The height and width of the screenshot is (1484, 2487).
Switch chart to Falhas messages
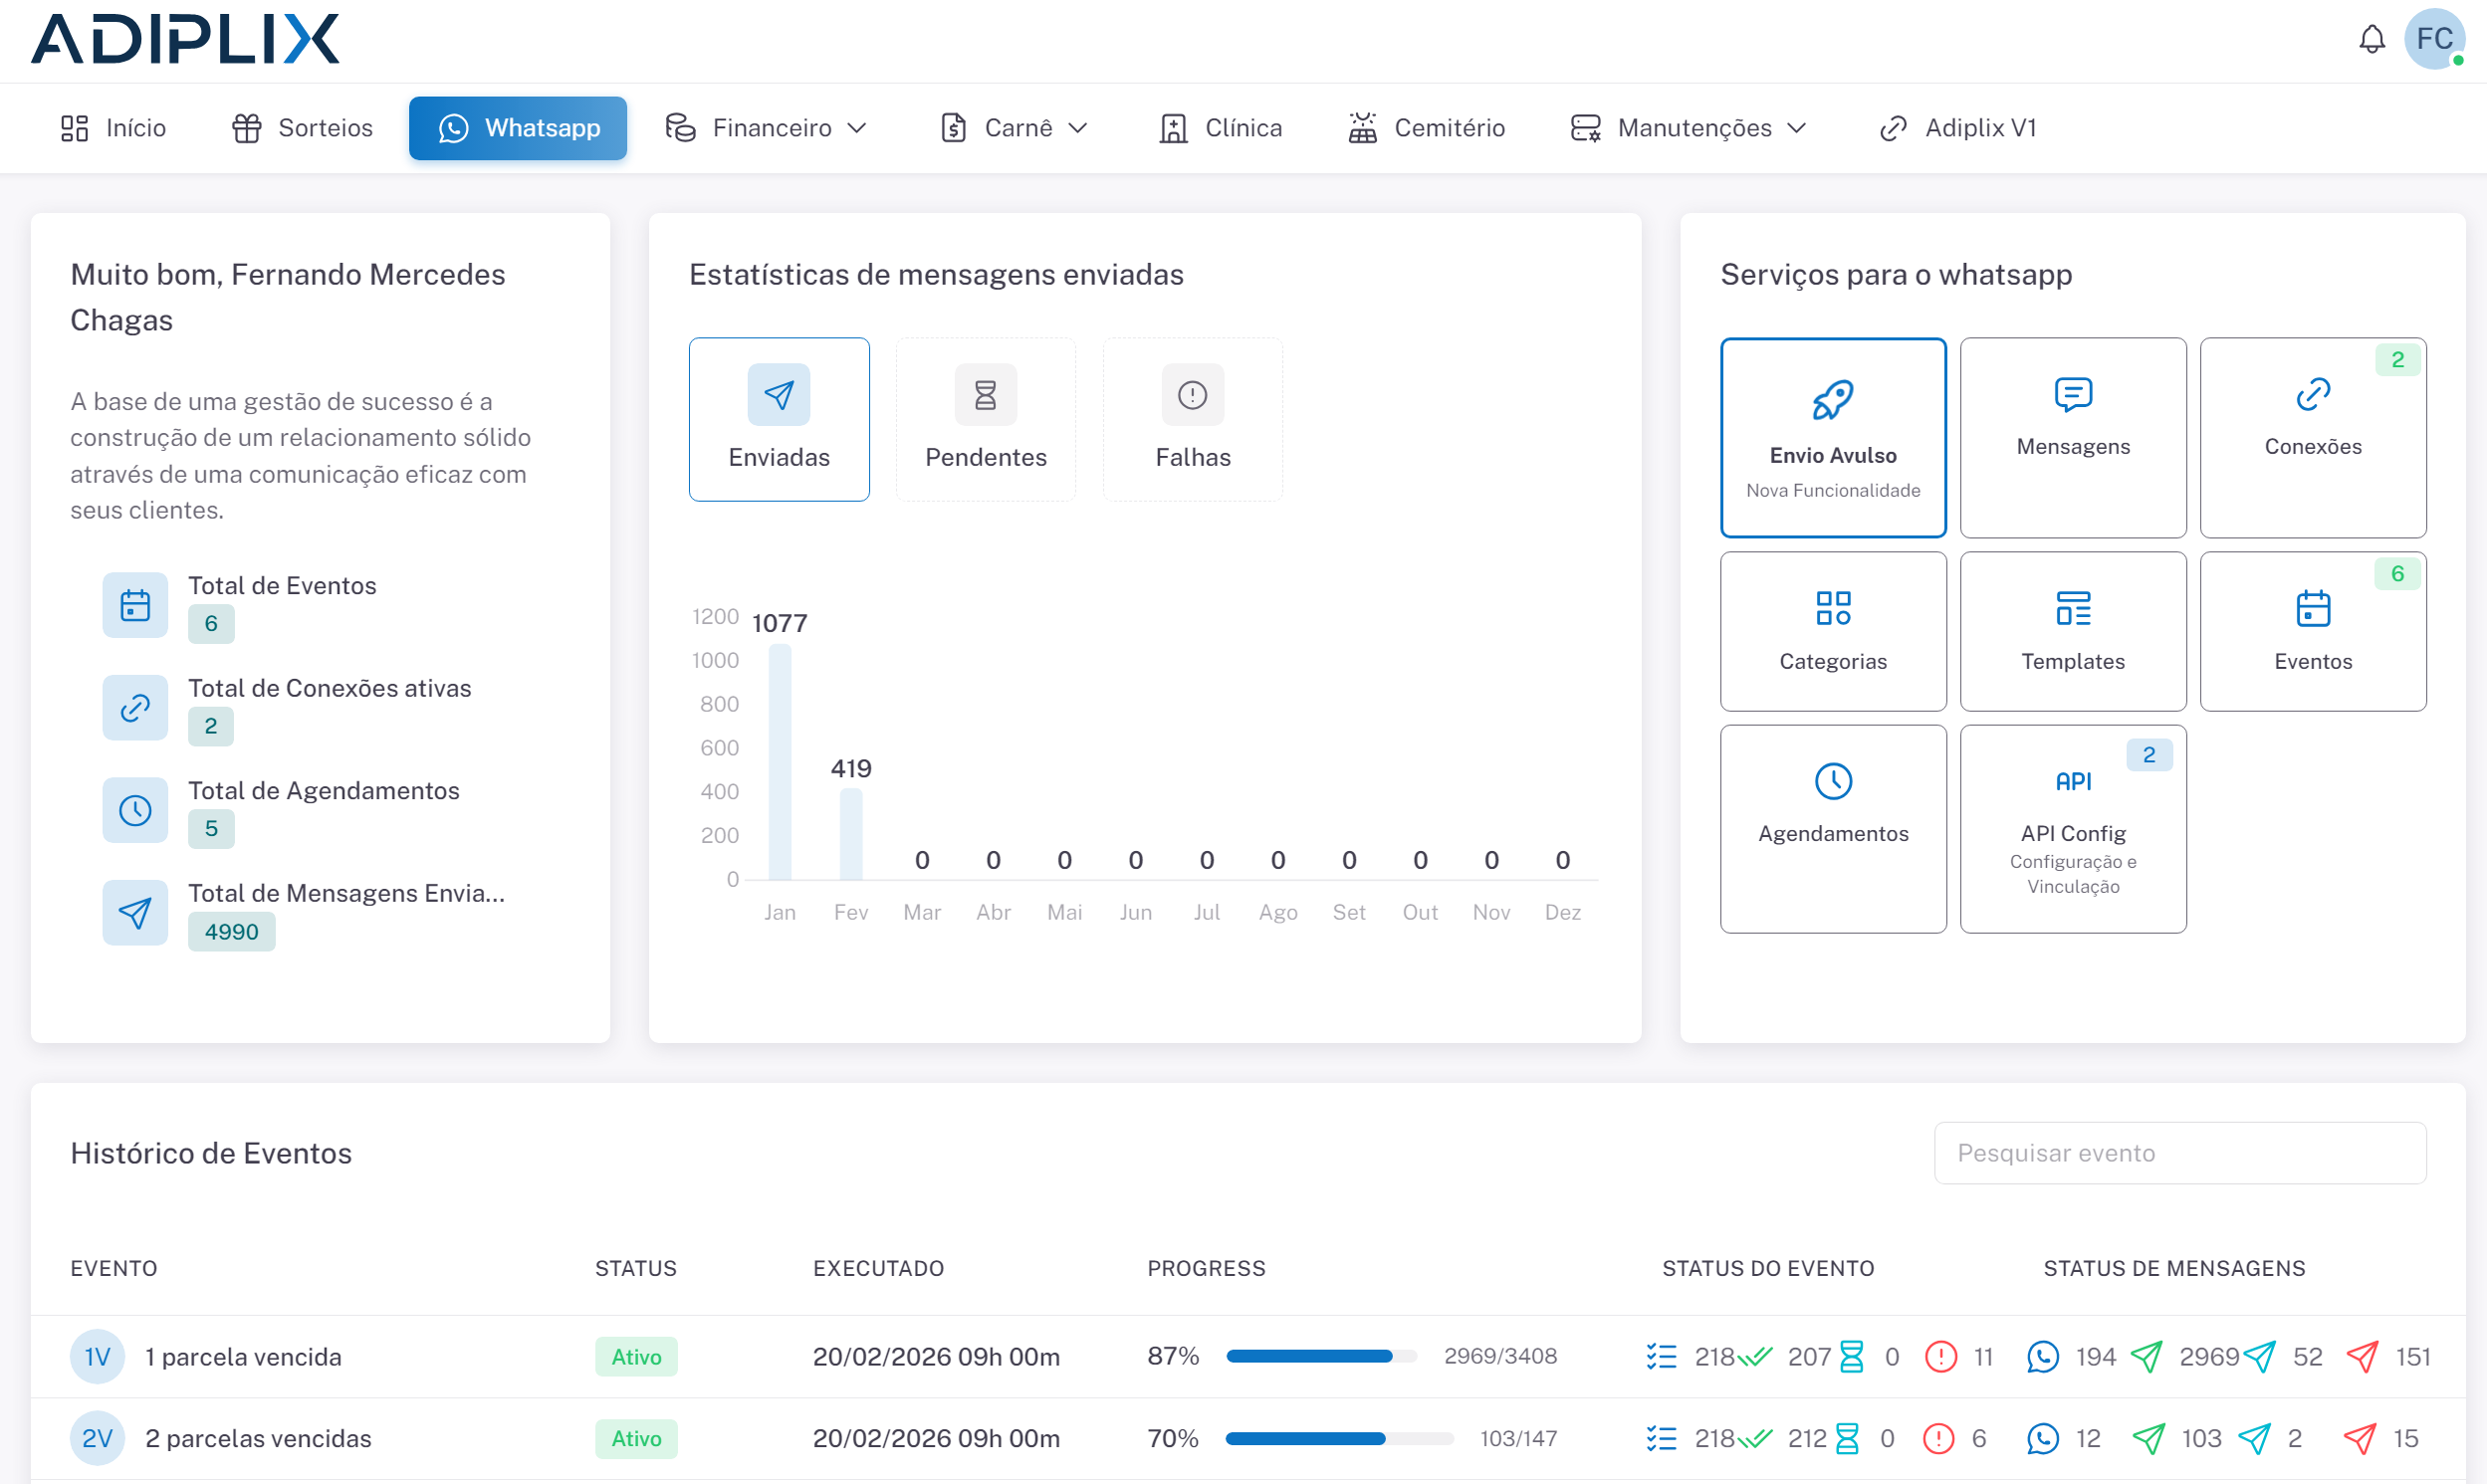click(1192, 419)
